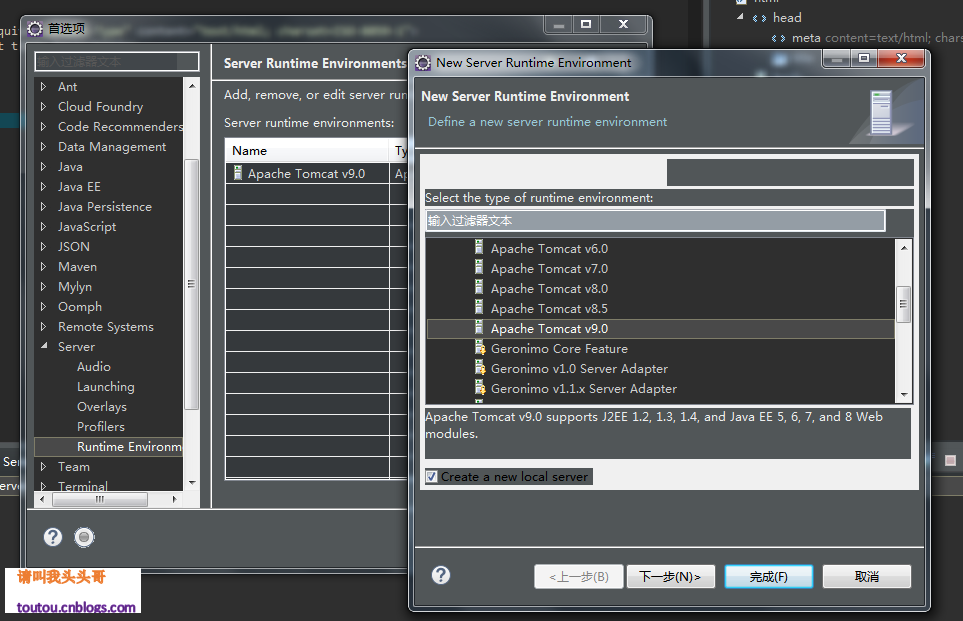Click the 下一步(N) next button

[x=671, y=577]
